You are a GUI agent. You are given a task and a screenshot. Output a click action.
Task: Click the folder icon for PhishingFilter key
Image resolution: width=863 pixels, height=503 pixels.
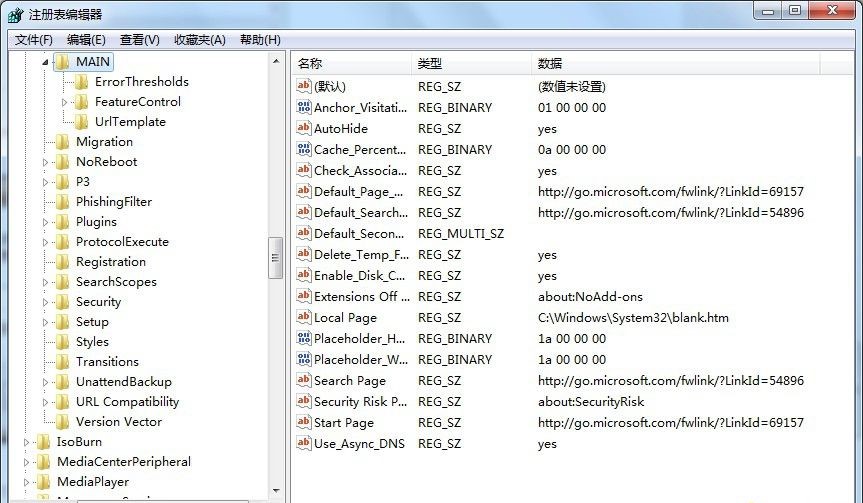tap(63, 202)
